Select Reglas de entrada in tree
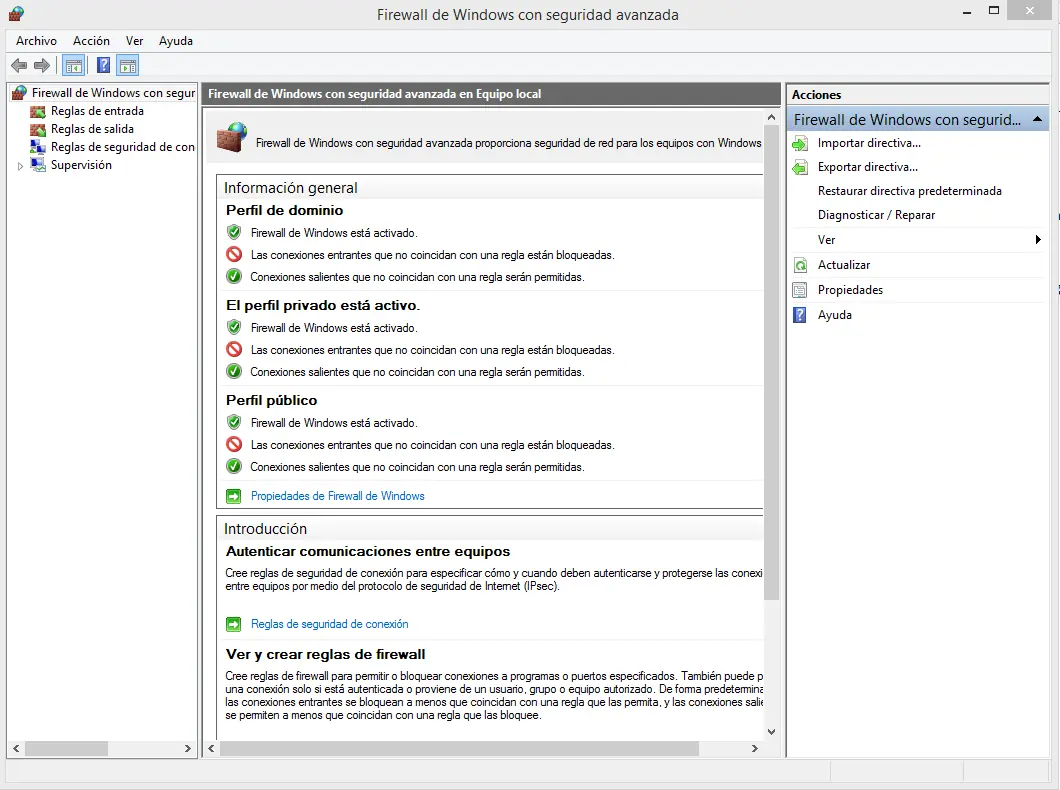Viewport: 1060px width, 790px height. click(x=97, y=111)
